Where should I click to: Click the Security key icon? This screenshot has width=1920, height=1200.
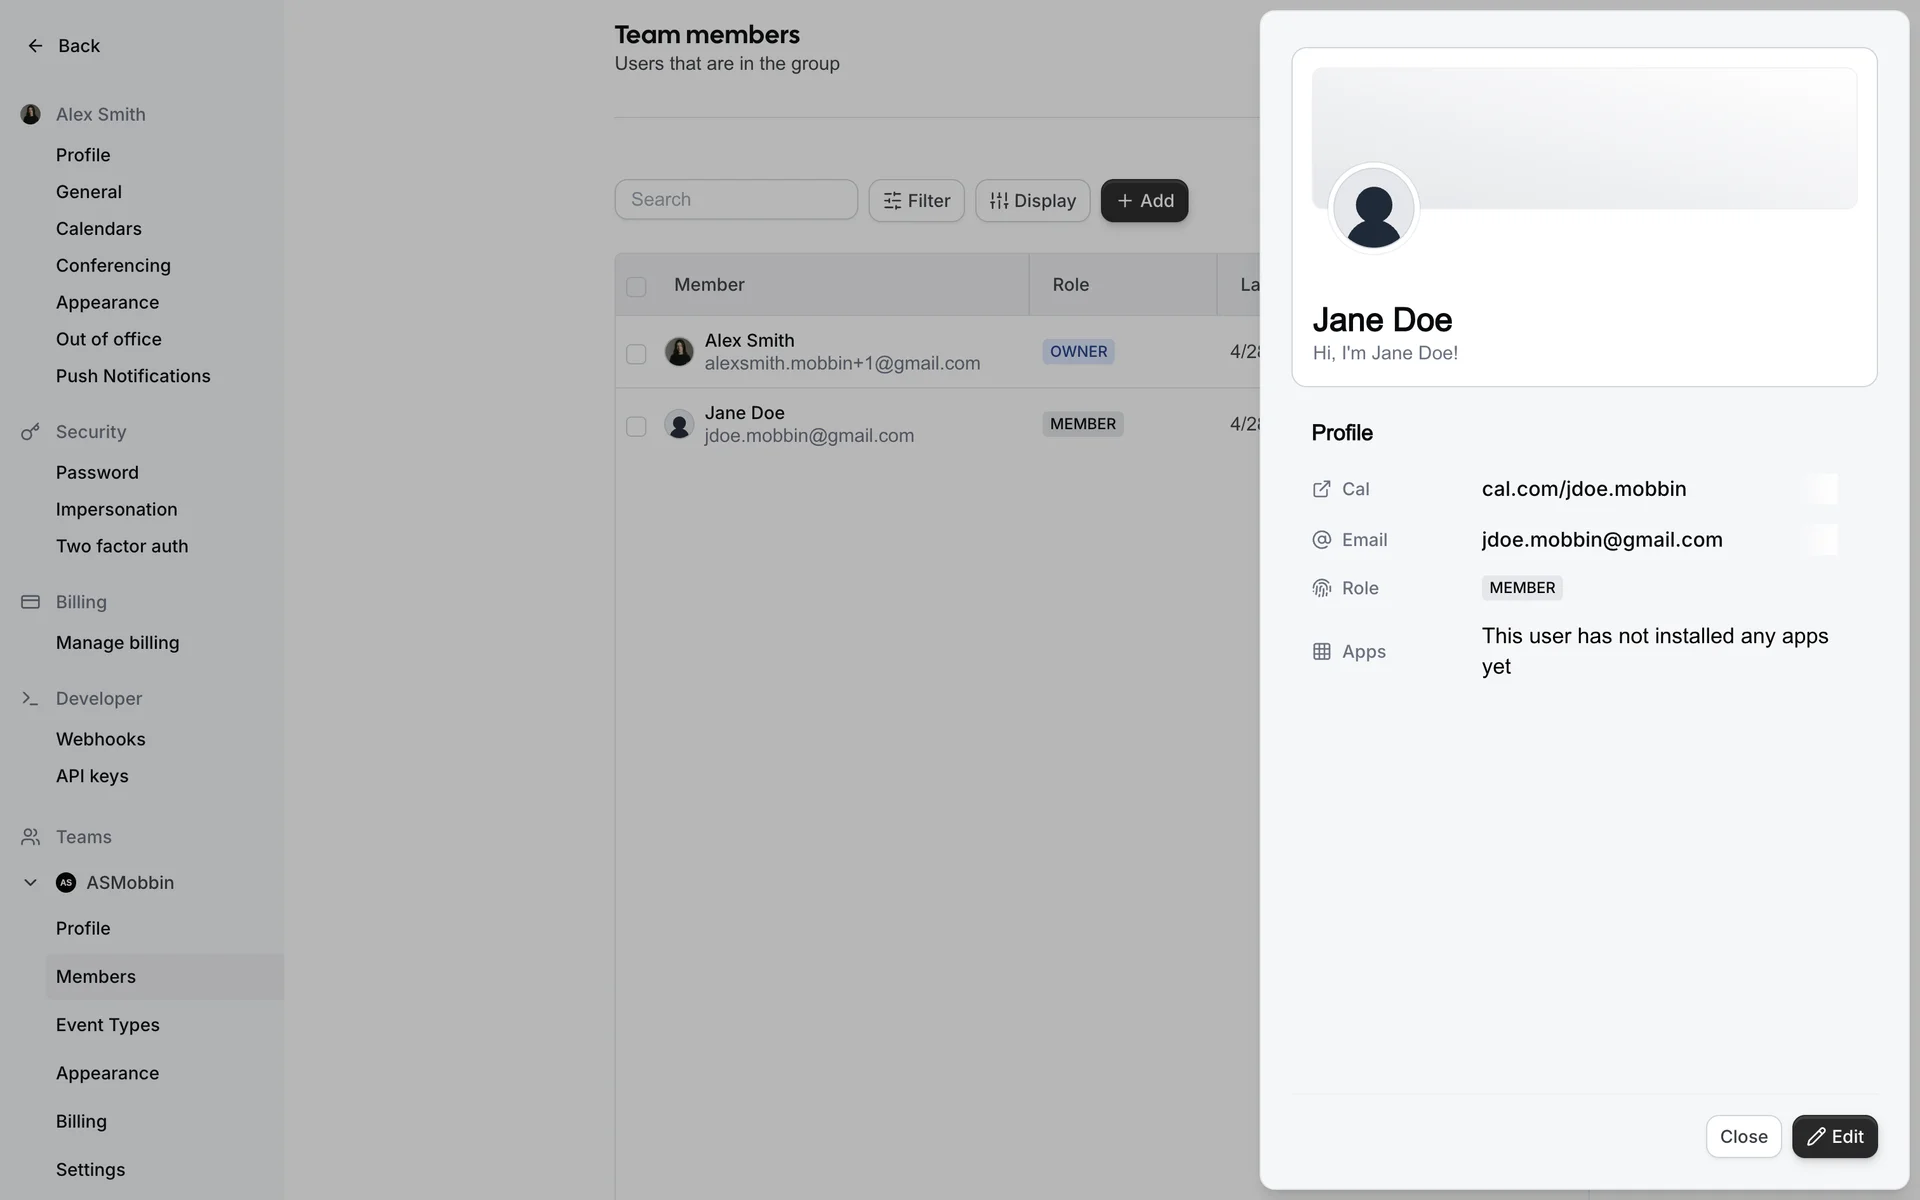[x=30, y=432]
